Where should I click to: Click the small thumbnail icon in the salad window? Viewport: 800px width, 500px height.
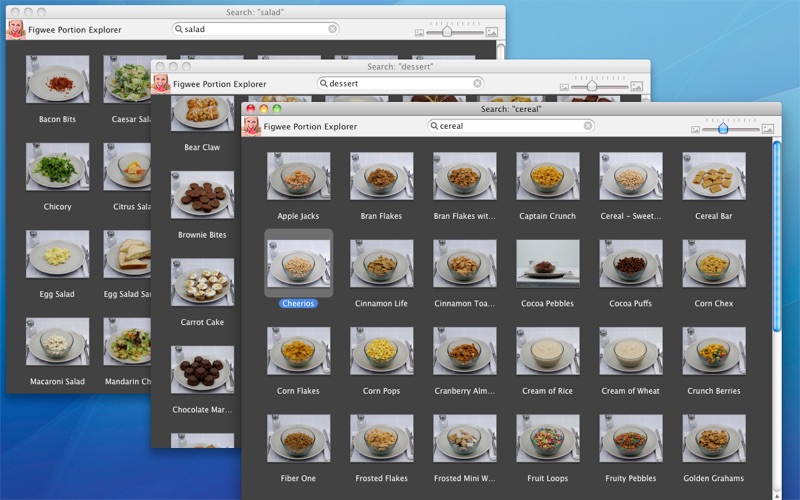[x=419, y=33]
